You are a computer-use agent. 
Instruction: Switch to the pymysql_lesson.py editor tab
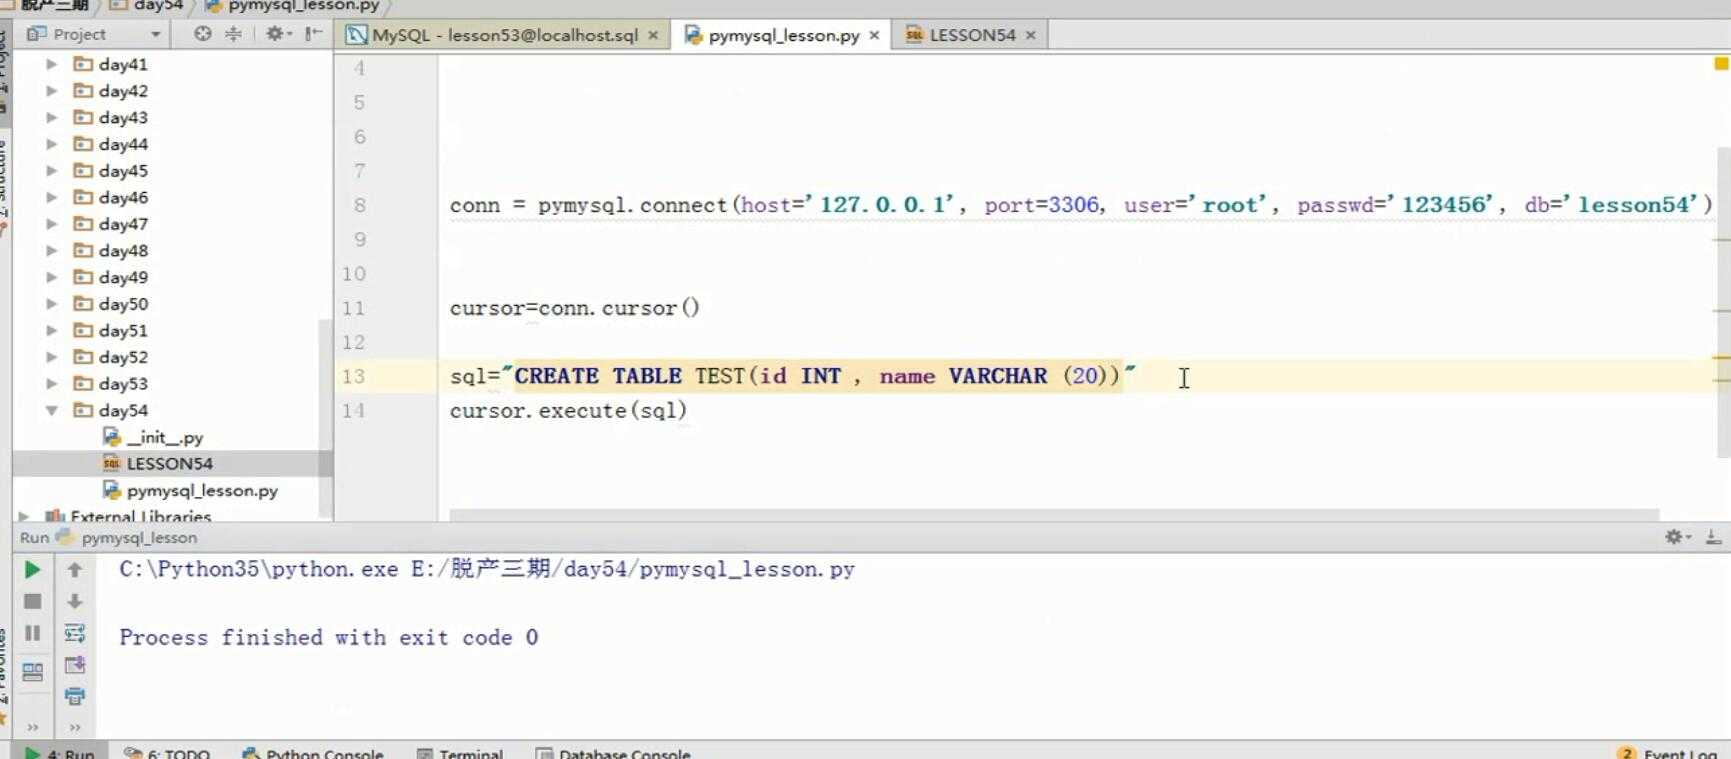(783, 35)
